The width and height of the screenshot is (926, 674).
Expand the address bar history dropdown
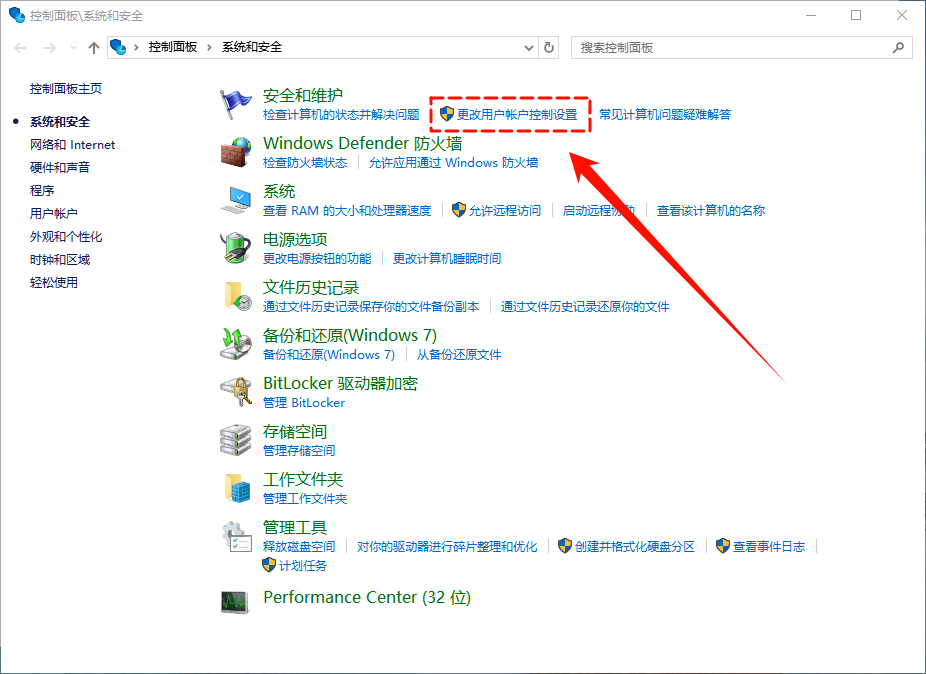529,48
